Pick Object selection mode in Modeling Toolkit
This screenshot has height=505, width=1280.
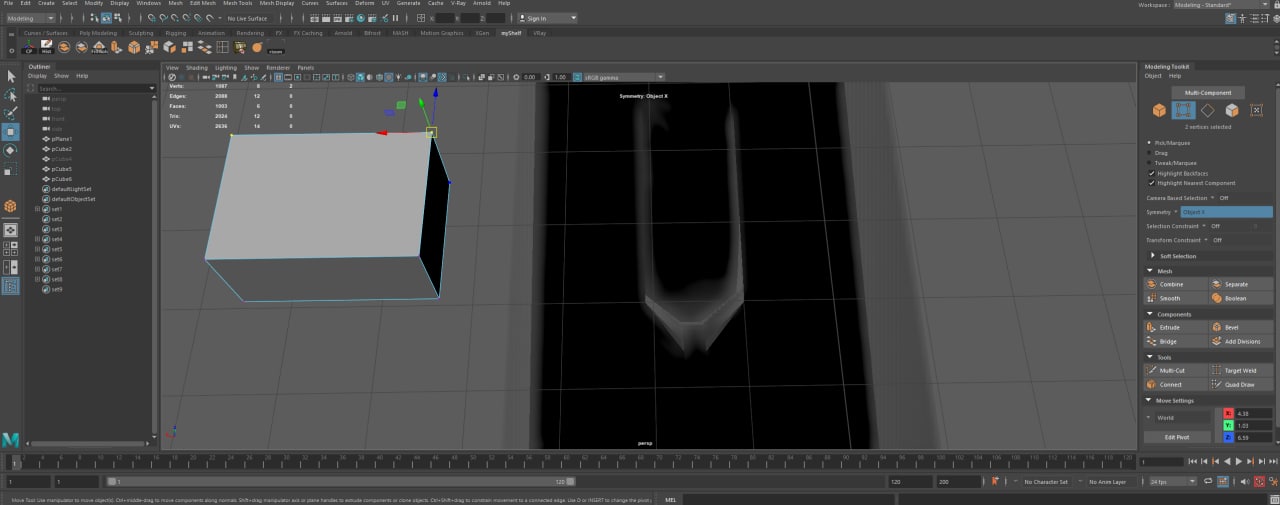click(1159, 110)
